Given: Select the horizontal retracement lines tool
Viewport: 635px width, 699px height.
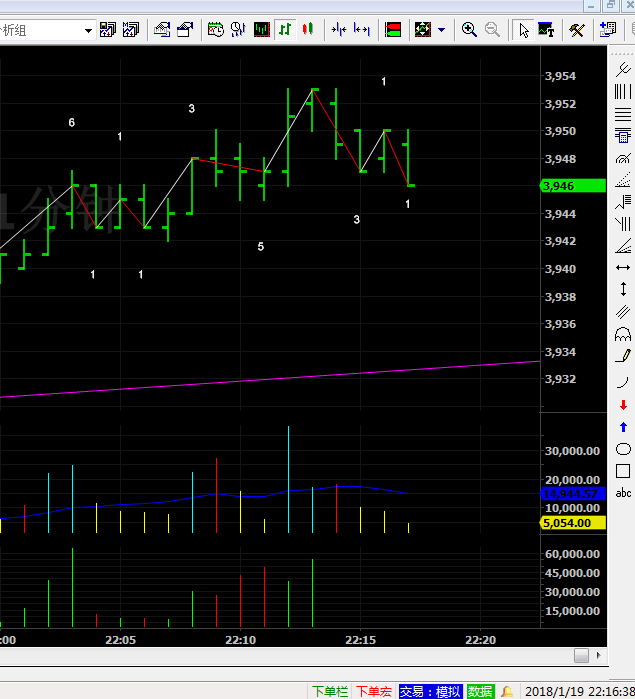Looking at the screenshot, I should point(623,114).
